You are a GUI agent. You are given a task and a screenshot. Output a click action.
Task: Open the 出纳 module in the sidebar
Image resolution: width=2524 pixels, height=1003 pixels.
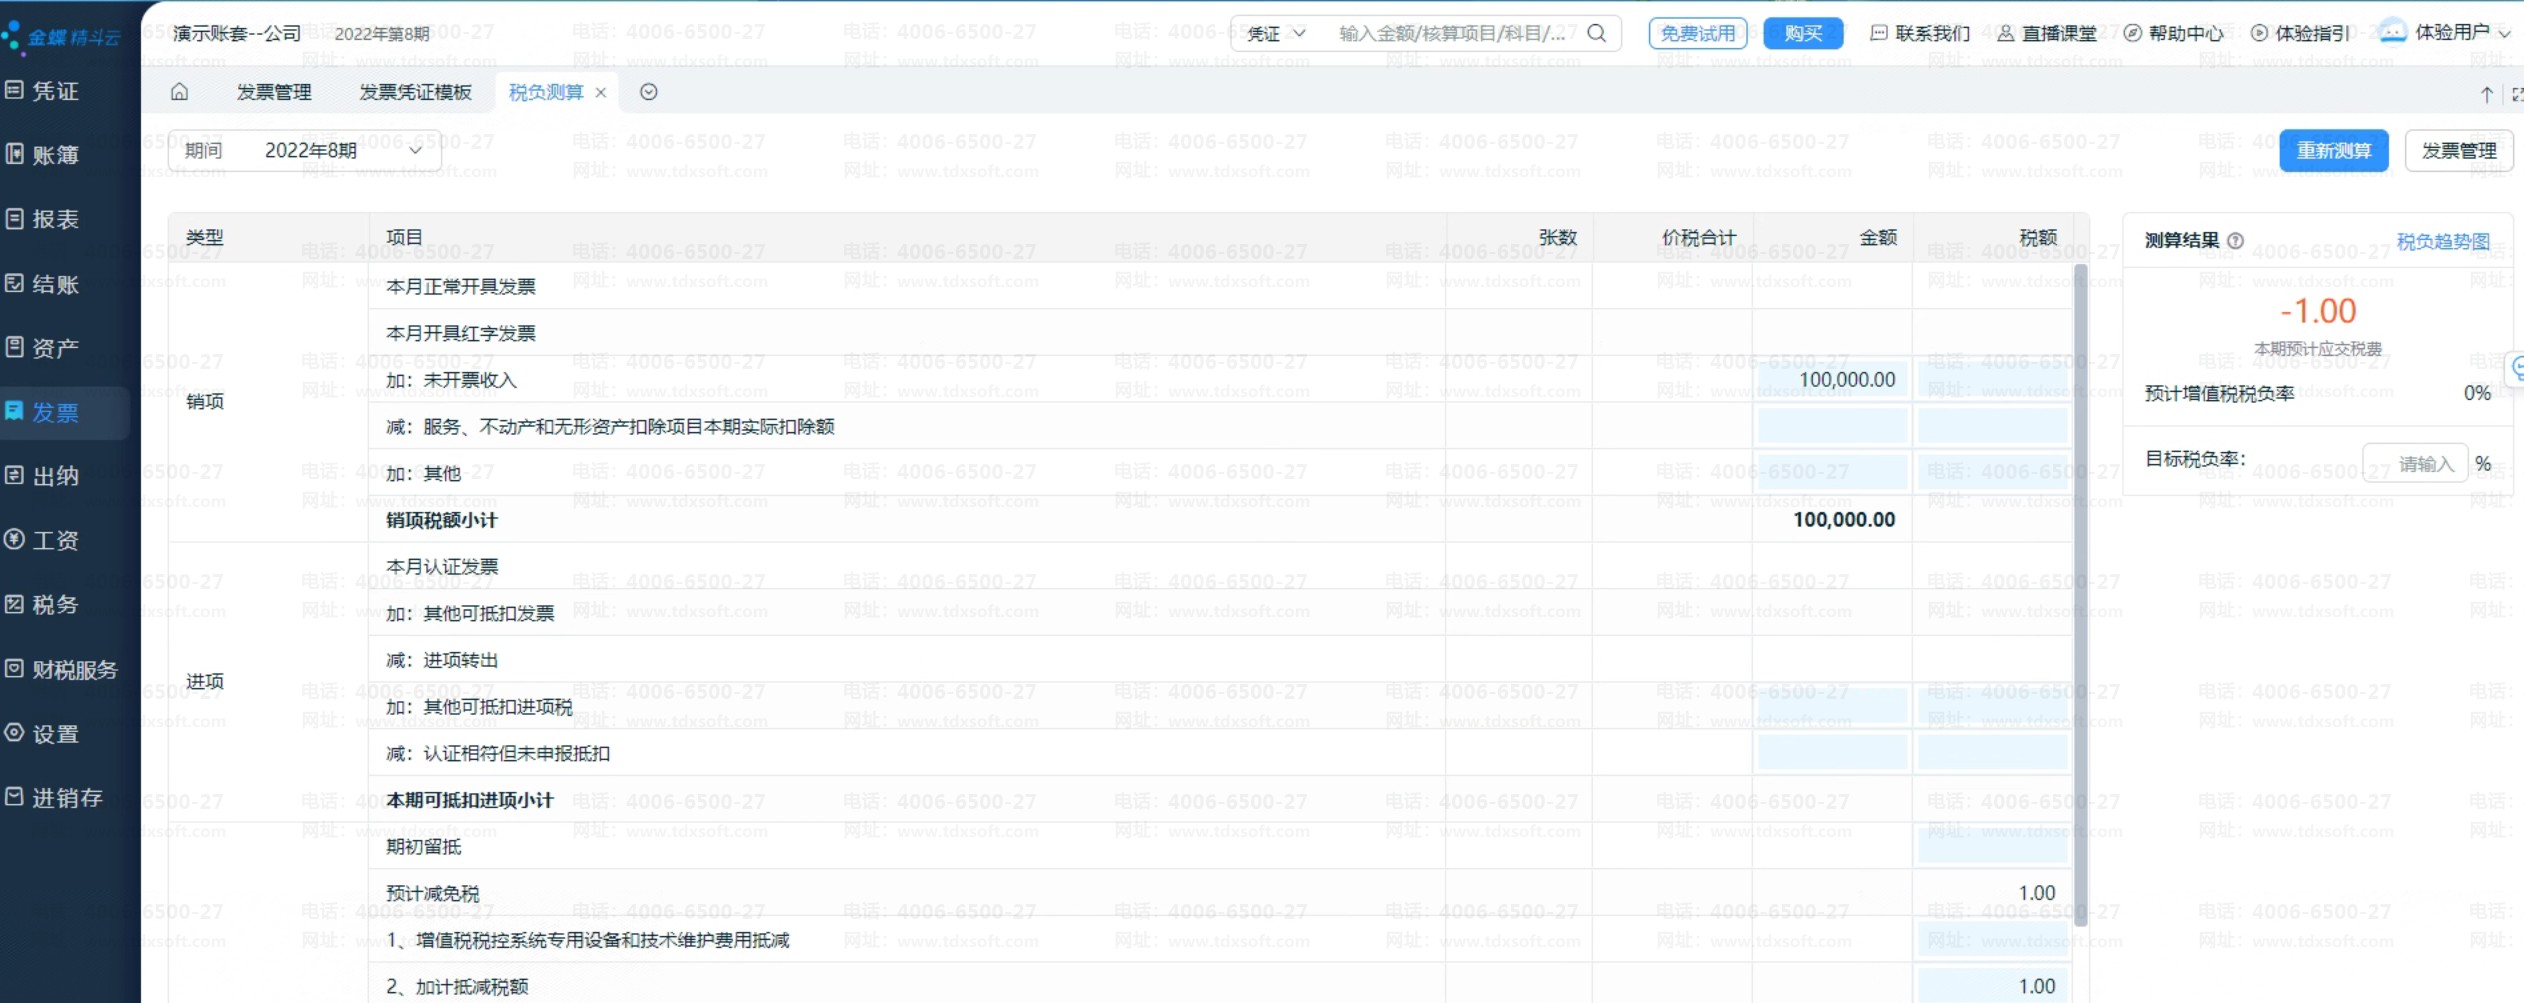point(42,476)
